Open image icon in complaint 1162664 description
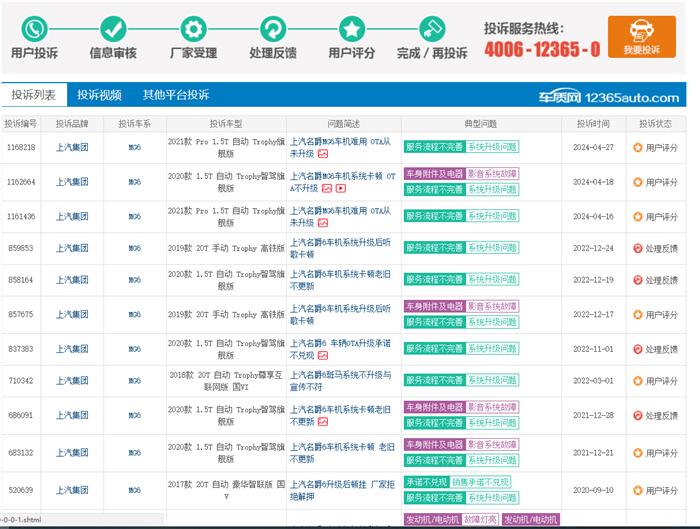The height and width of the screenshot is (529, 700). 327,188
